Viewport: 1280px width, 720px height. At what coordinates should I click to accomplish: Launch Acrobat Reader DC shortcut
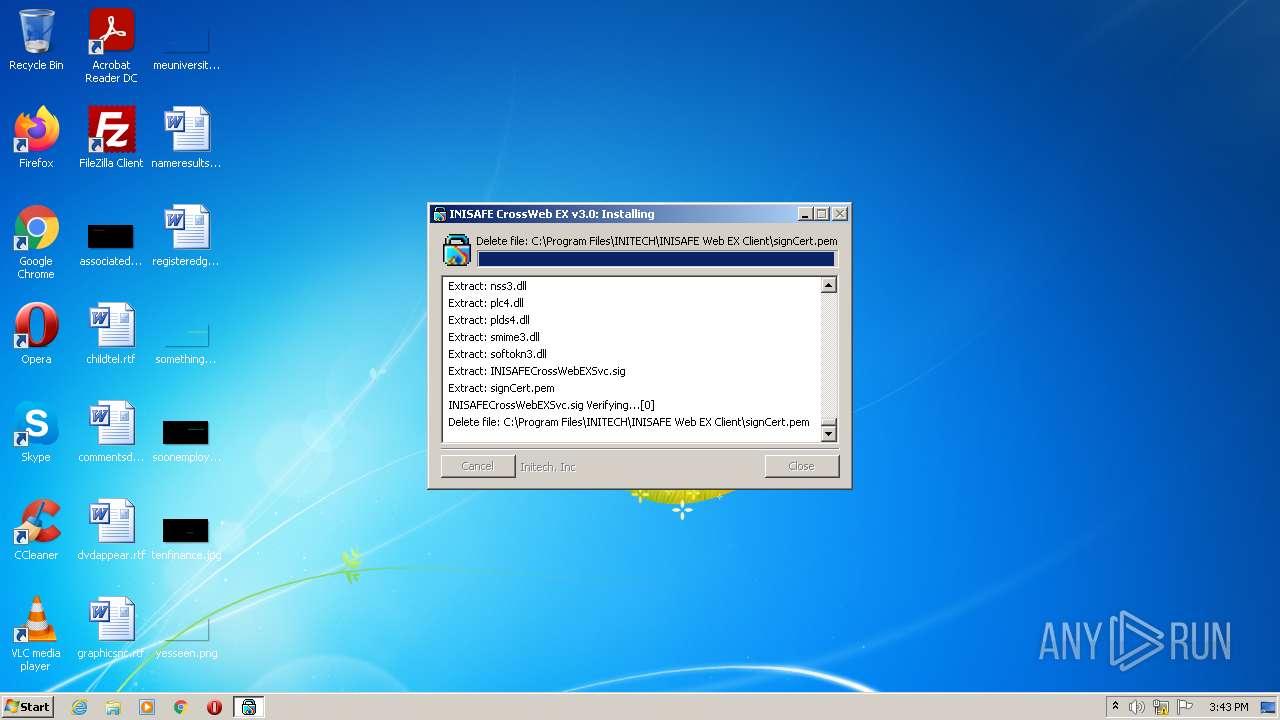[111, 46]
